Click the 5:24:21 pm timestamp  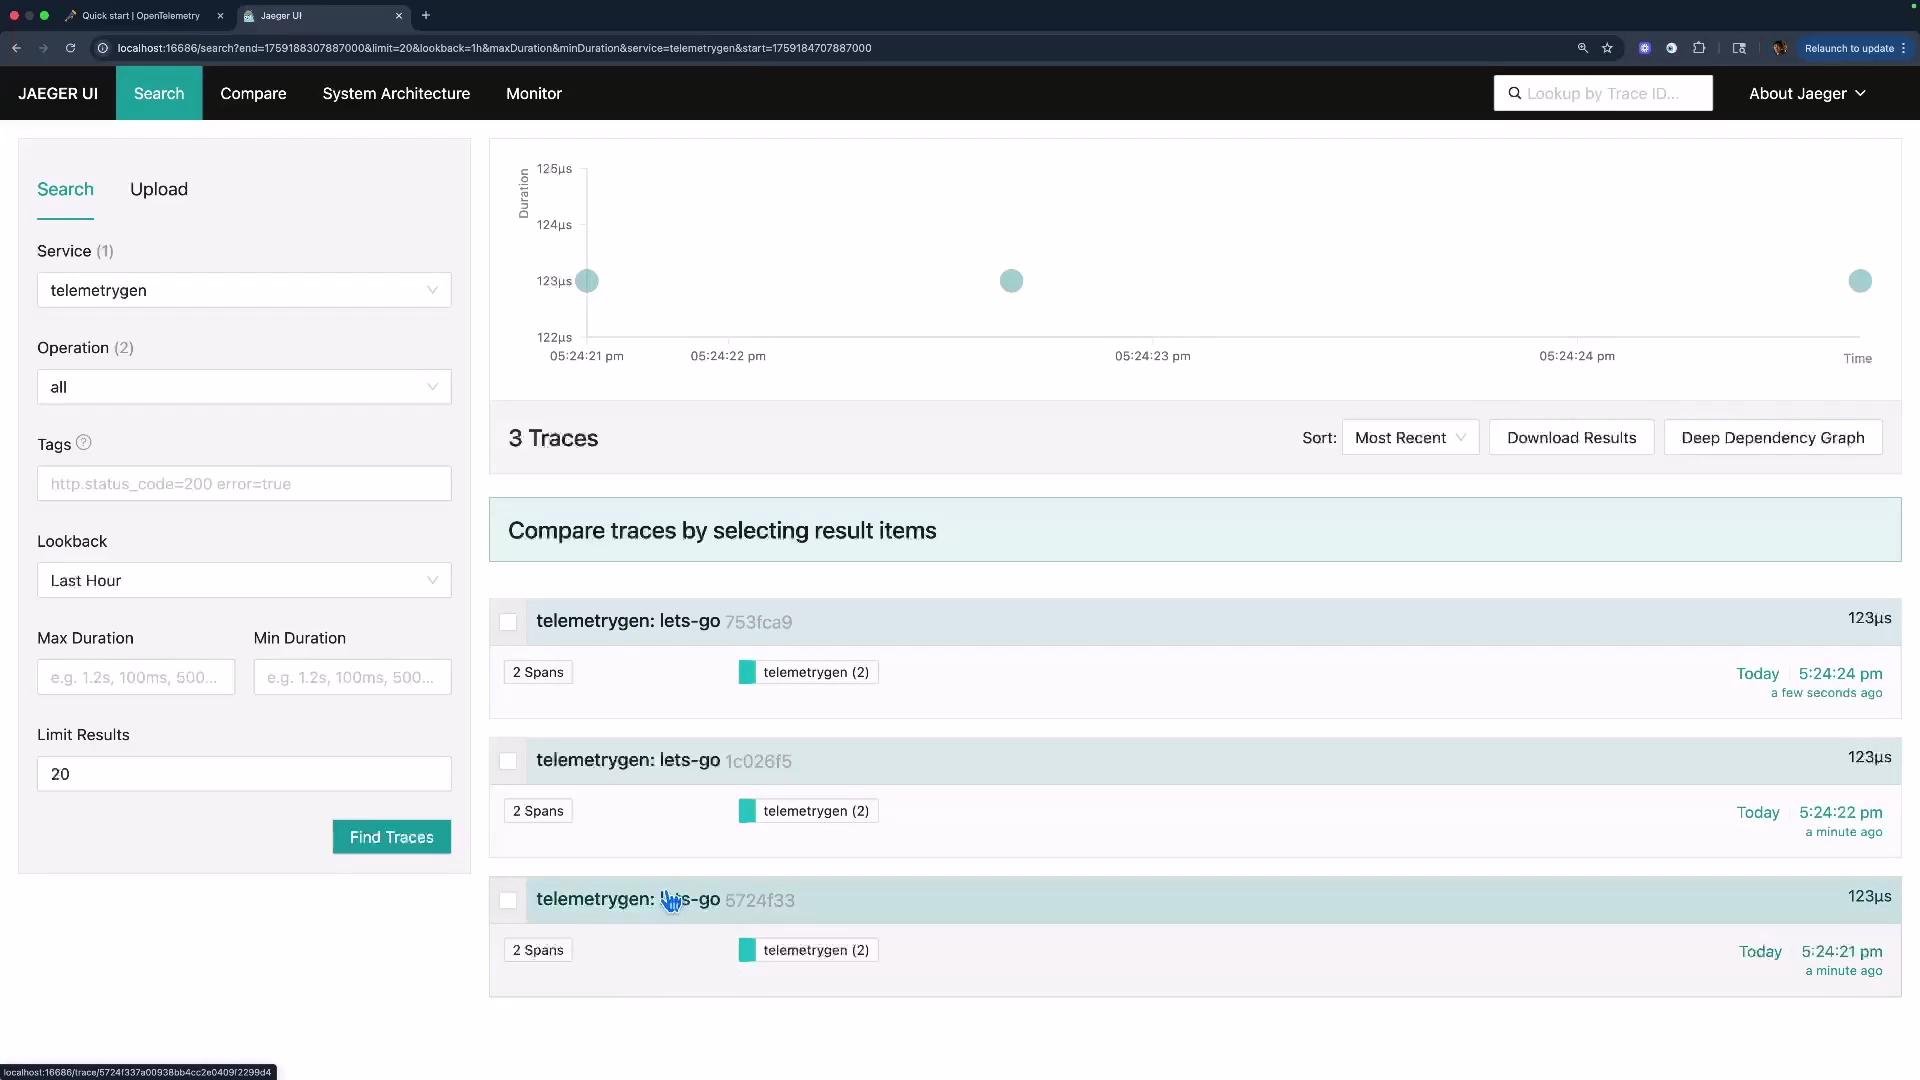[1841, 951]
